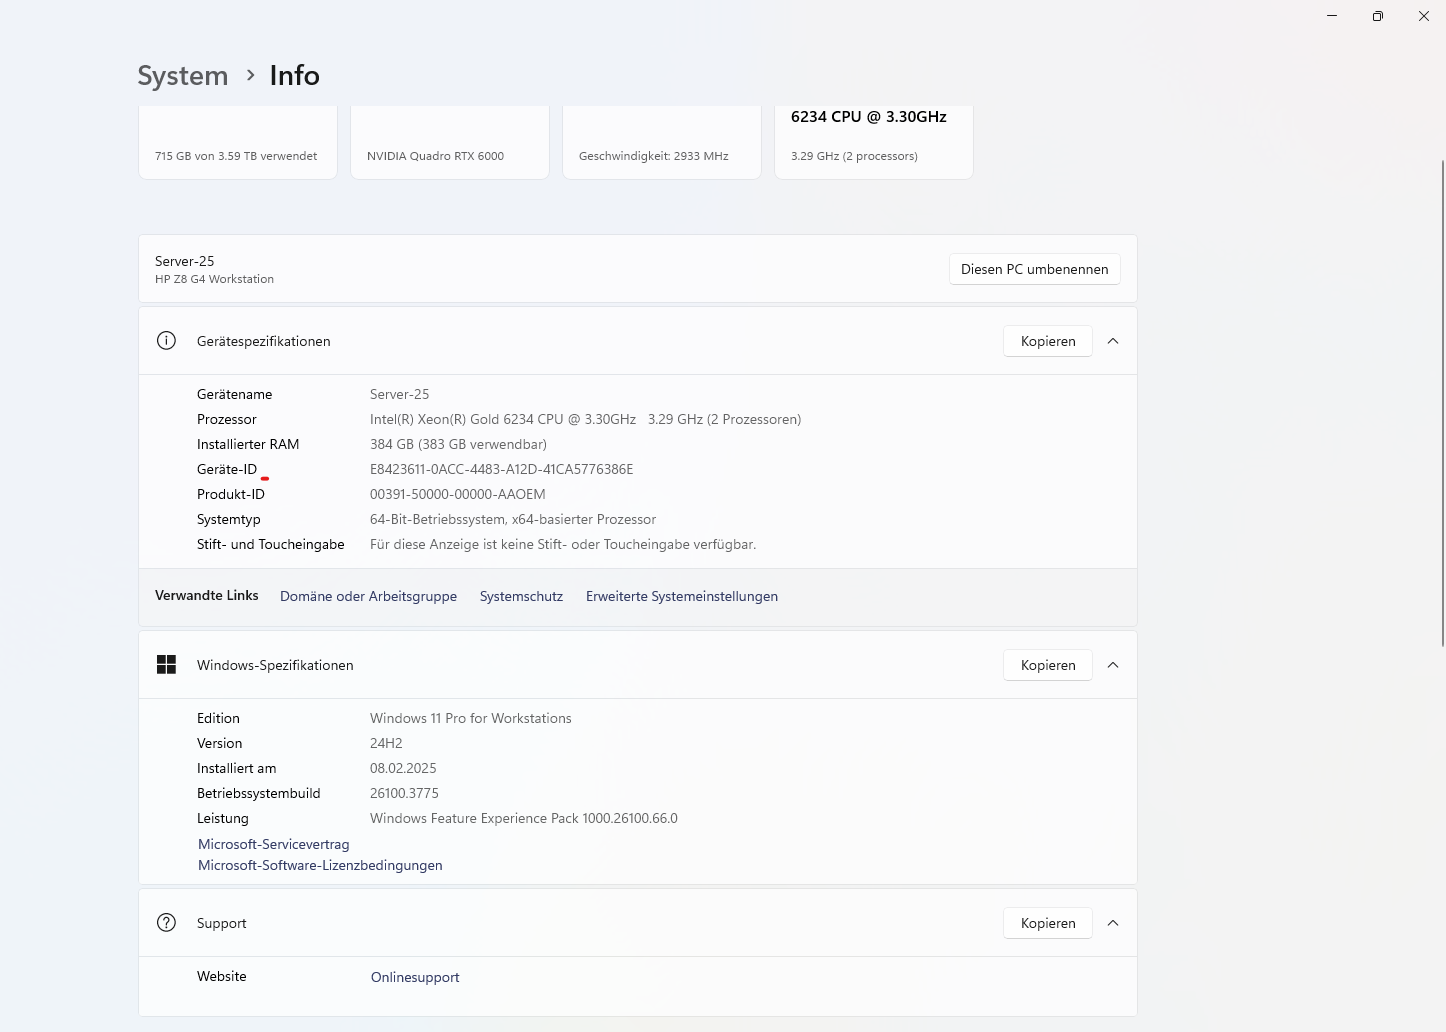
Task: Click the Produkt-ID value 00391-50000-00000-AAOEM
Action: 458,494
